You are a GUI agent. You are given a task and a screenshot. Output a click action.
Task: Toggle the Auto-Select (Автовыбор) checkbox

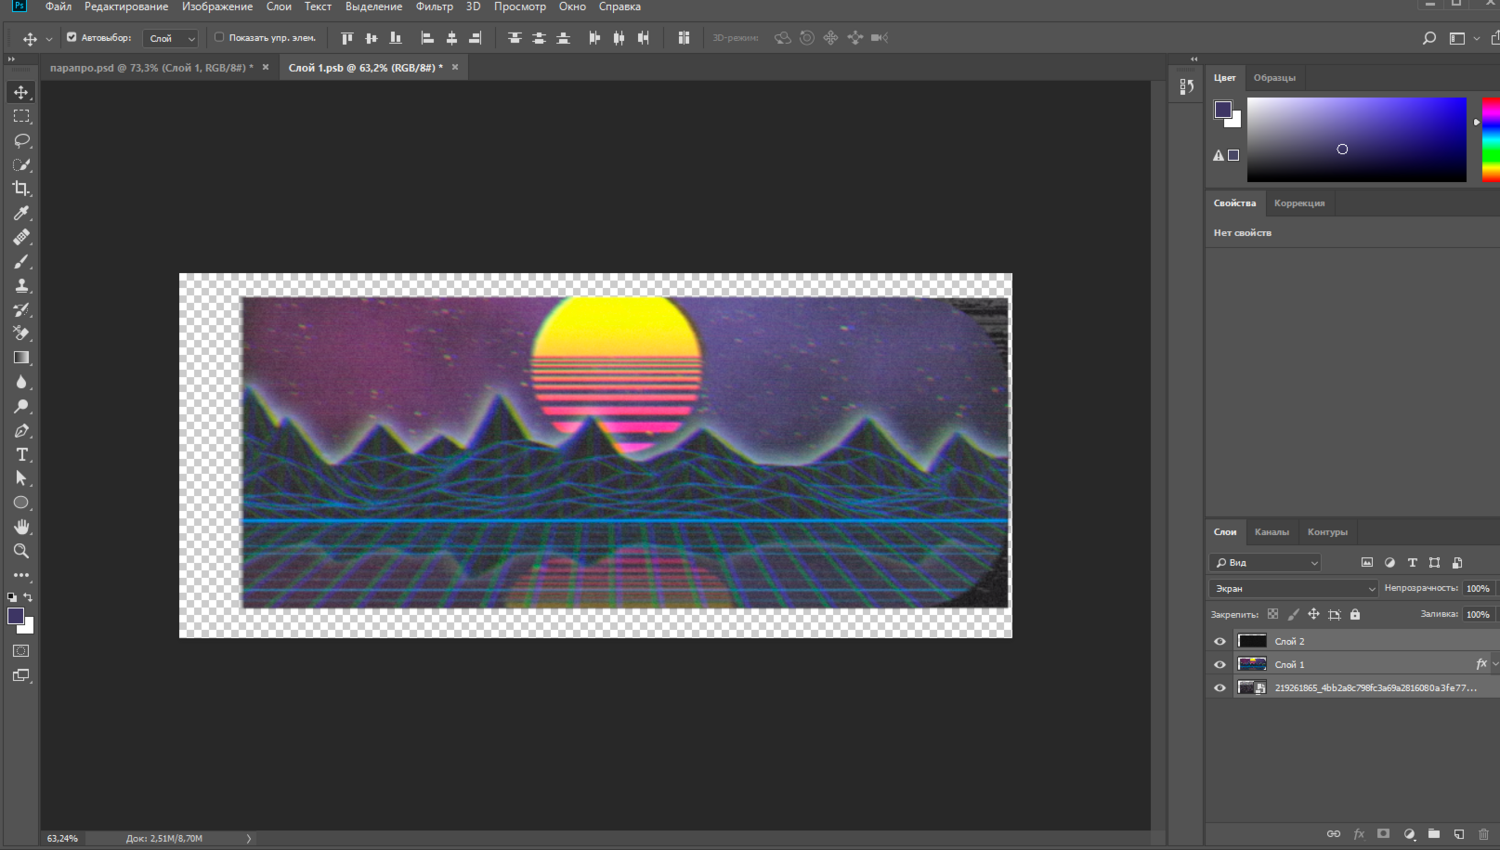coord(72,38)
